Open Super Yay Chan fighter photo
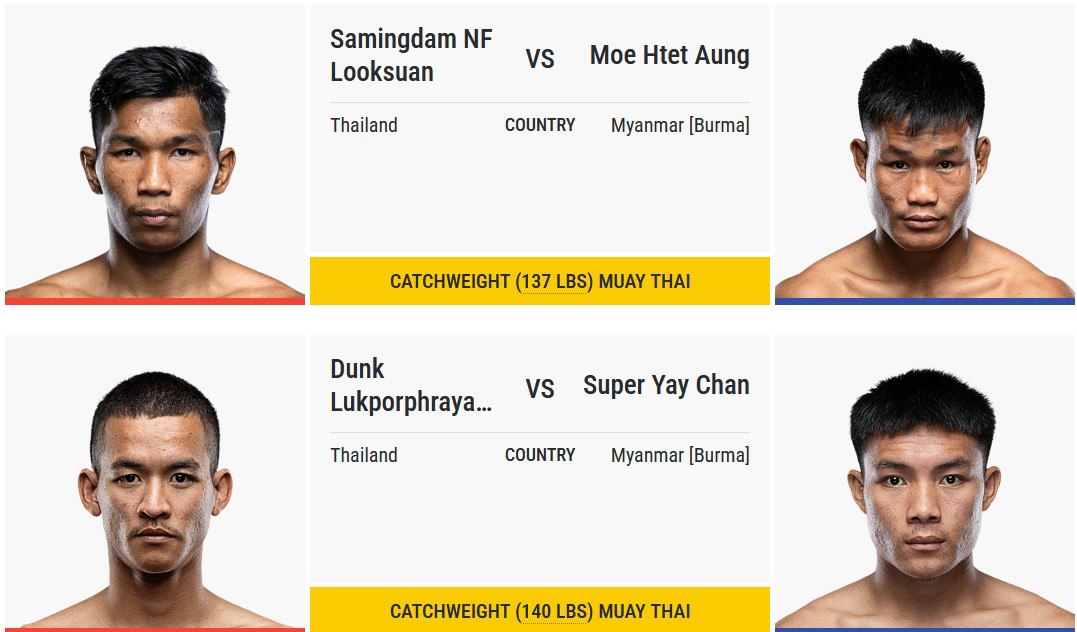The height and width of the screenshot is (632, 1077). [925, 482]
